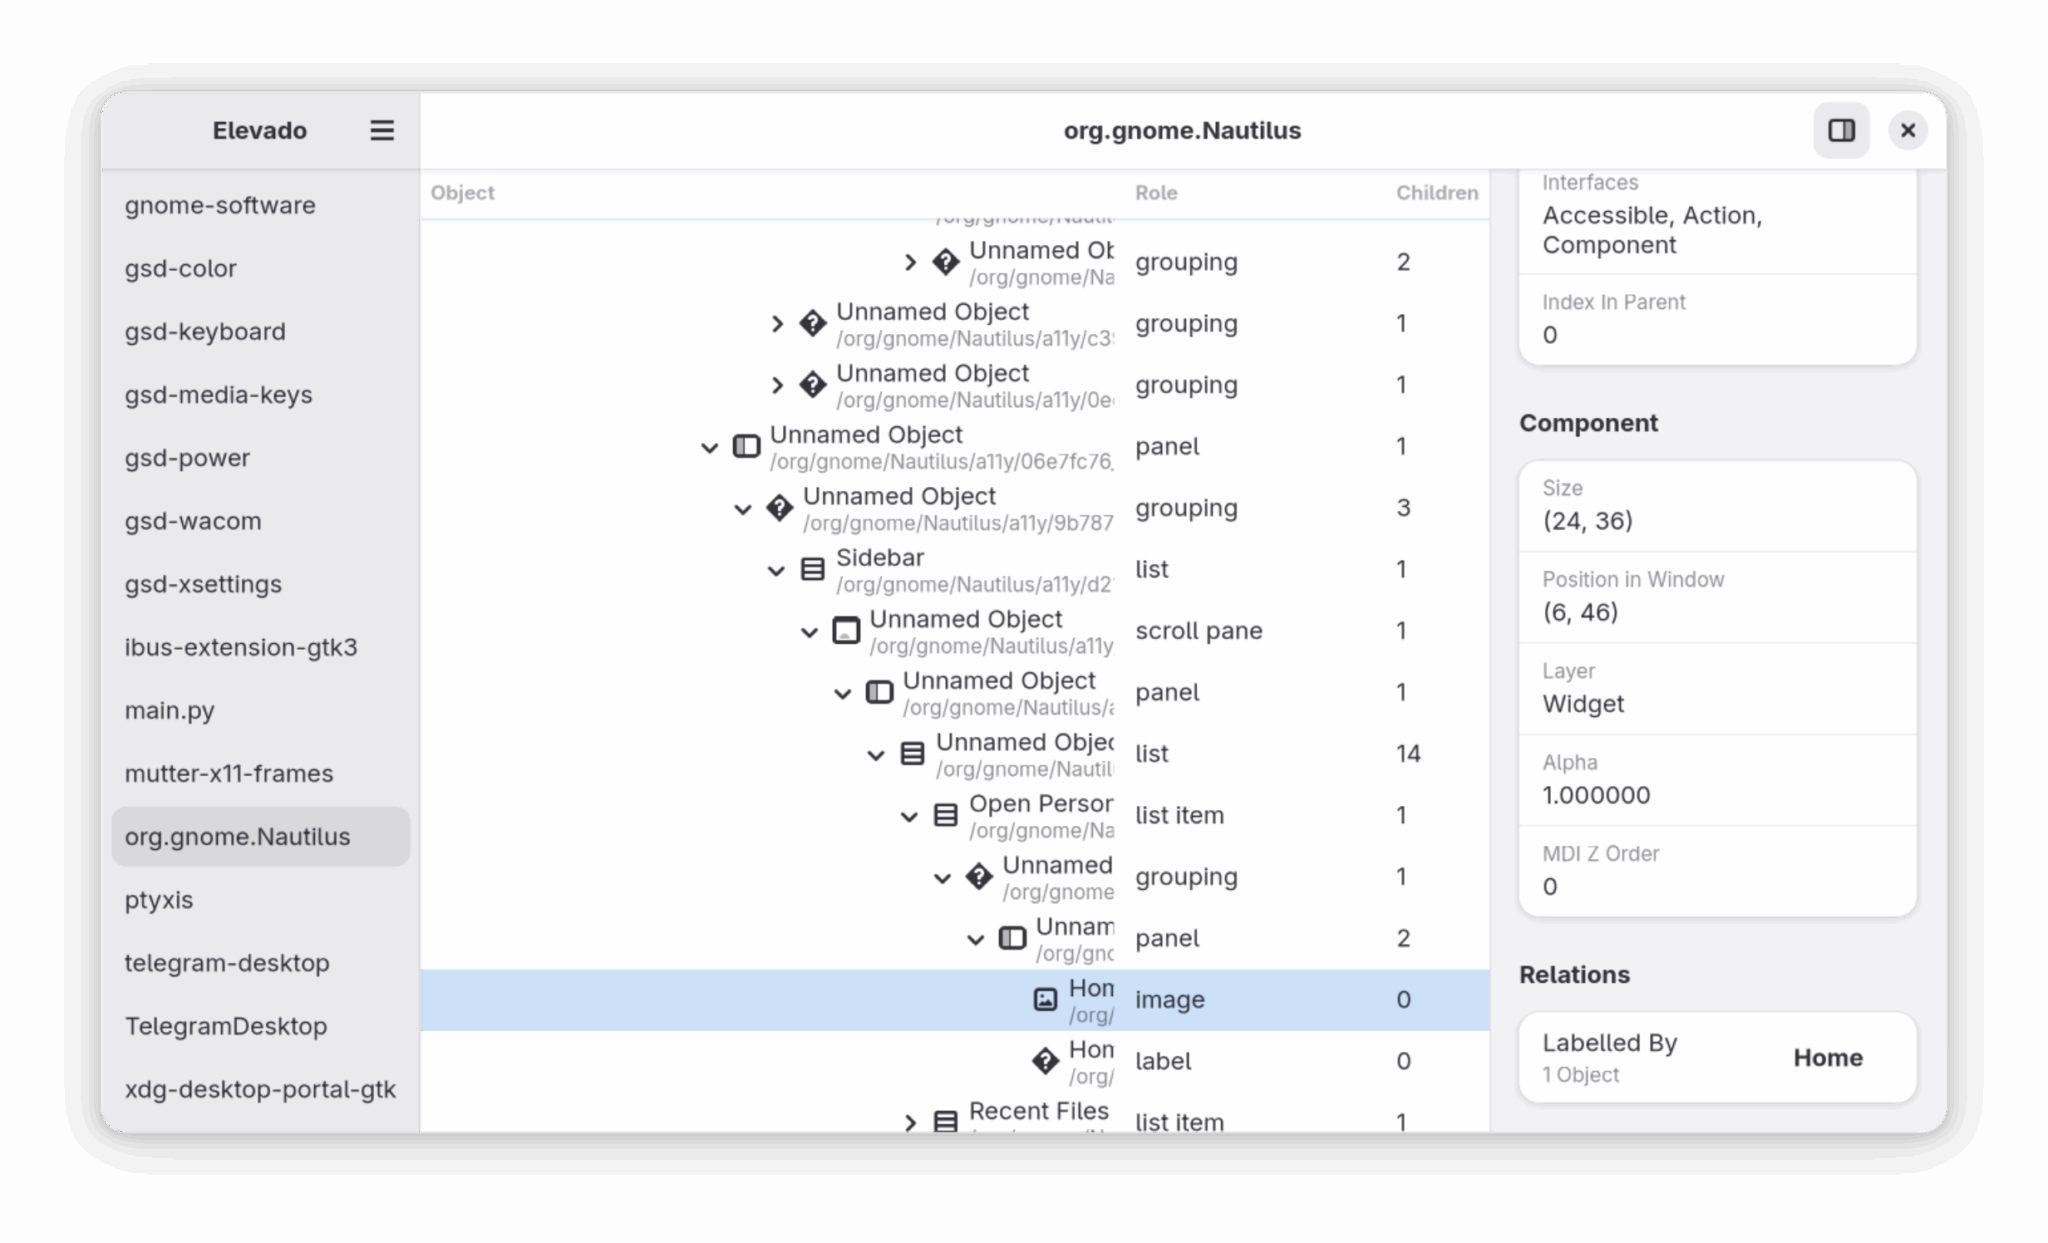Image resolution: width=2048 pixels, height=1243 pixels.
Task: Click the diamond grouping icon with question mark
Action: (x=781, y=508)
